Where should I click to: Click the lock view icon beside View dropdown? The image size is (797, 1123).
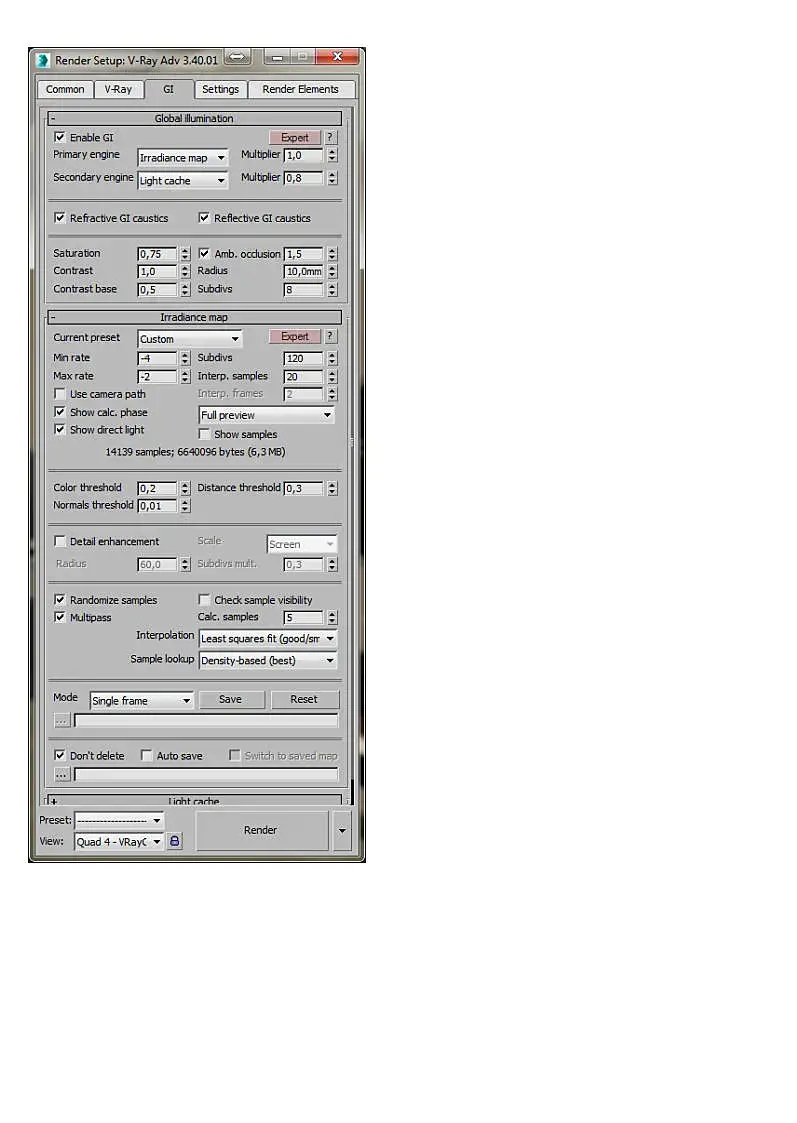[174, 842]
